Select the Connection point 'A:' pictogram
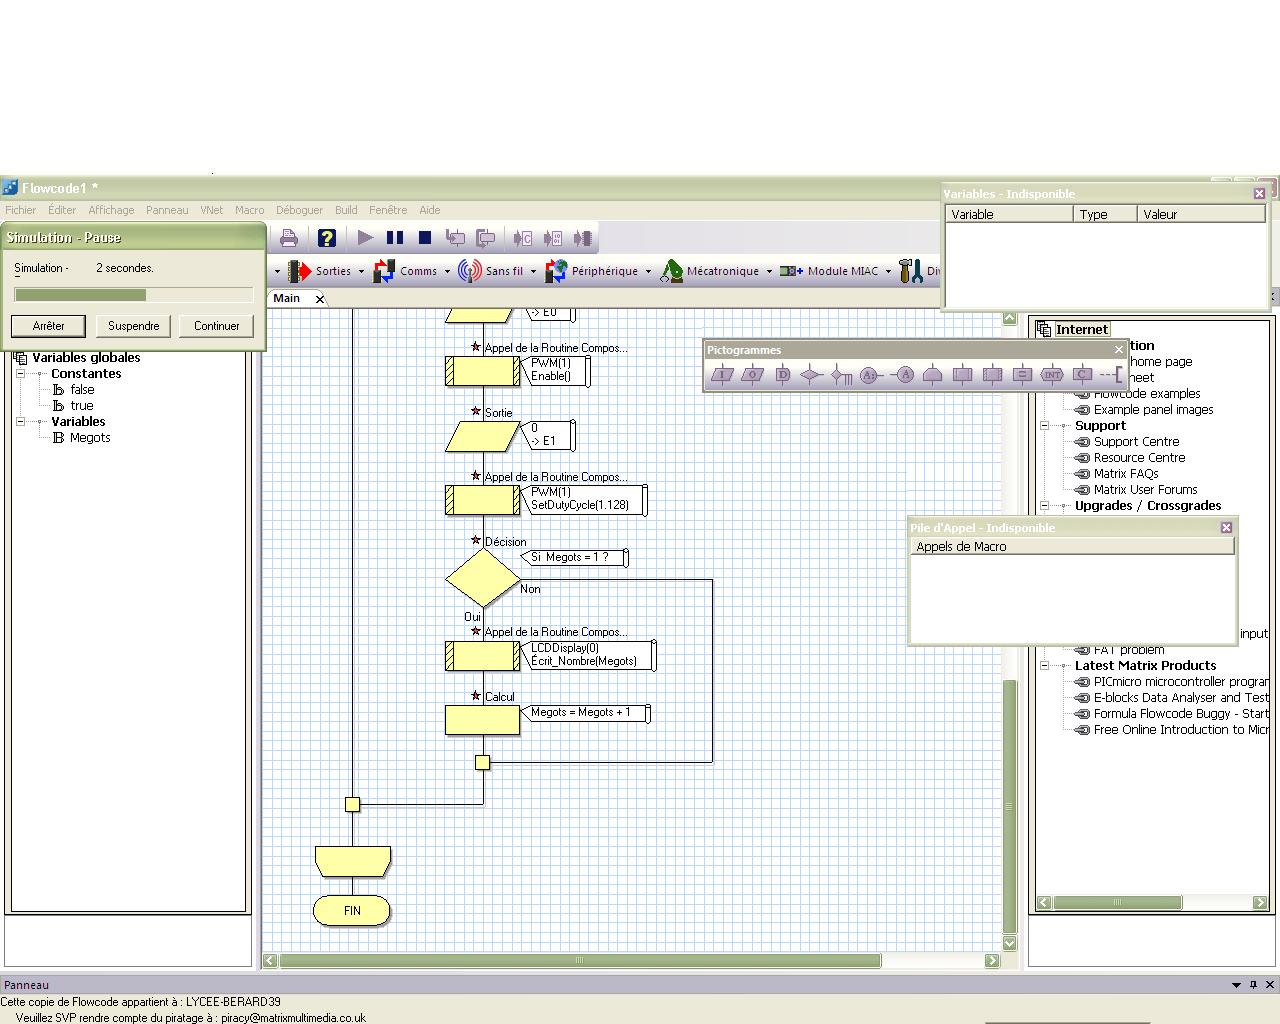This screenshot has height=1024, width=1280. click(x=872, y=375)
